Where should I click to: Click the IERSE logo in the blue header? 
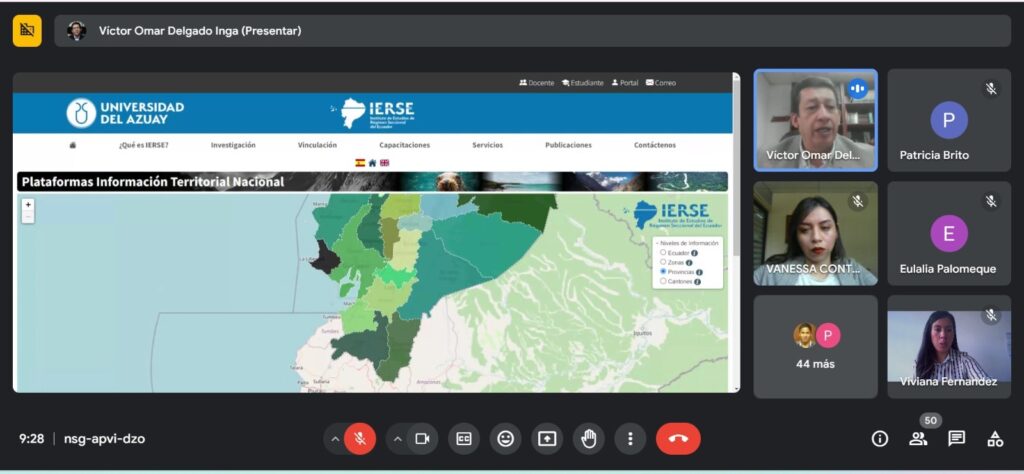(x=374, y=113)
